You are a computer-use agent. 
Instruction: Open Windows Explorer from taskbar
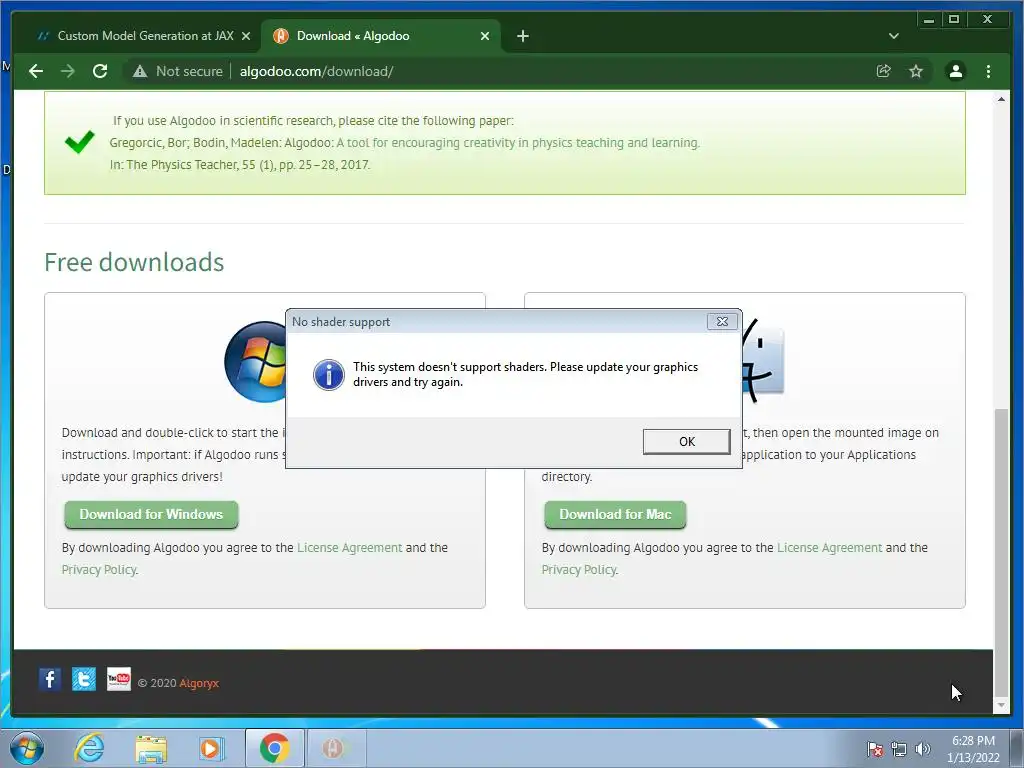point(151,748)
